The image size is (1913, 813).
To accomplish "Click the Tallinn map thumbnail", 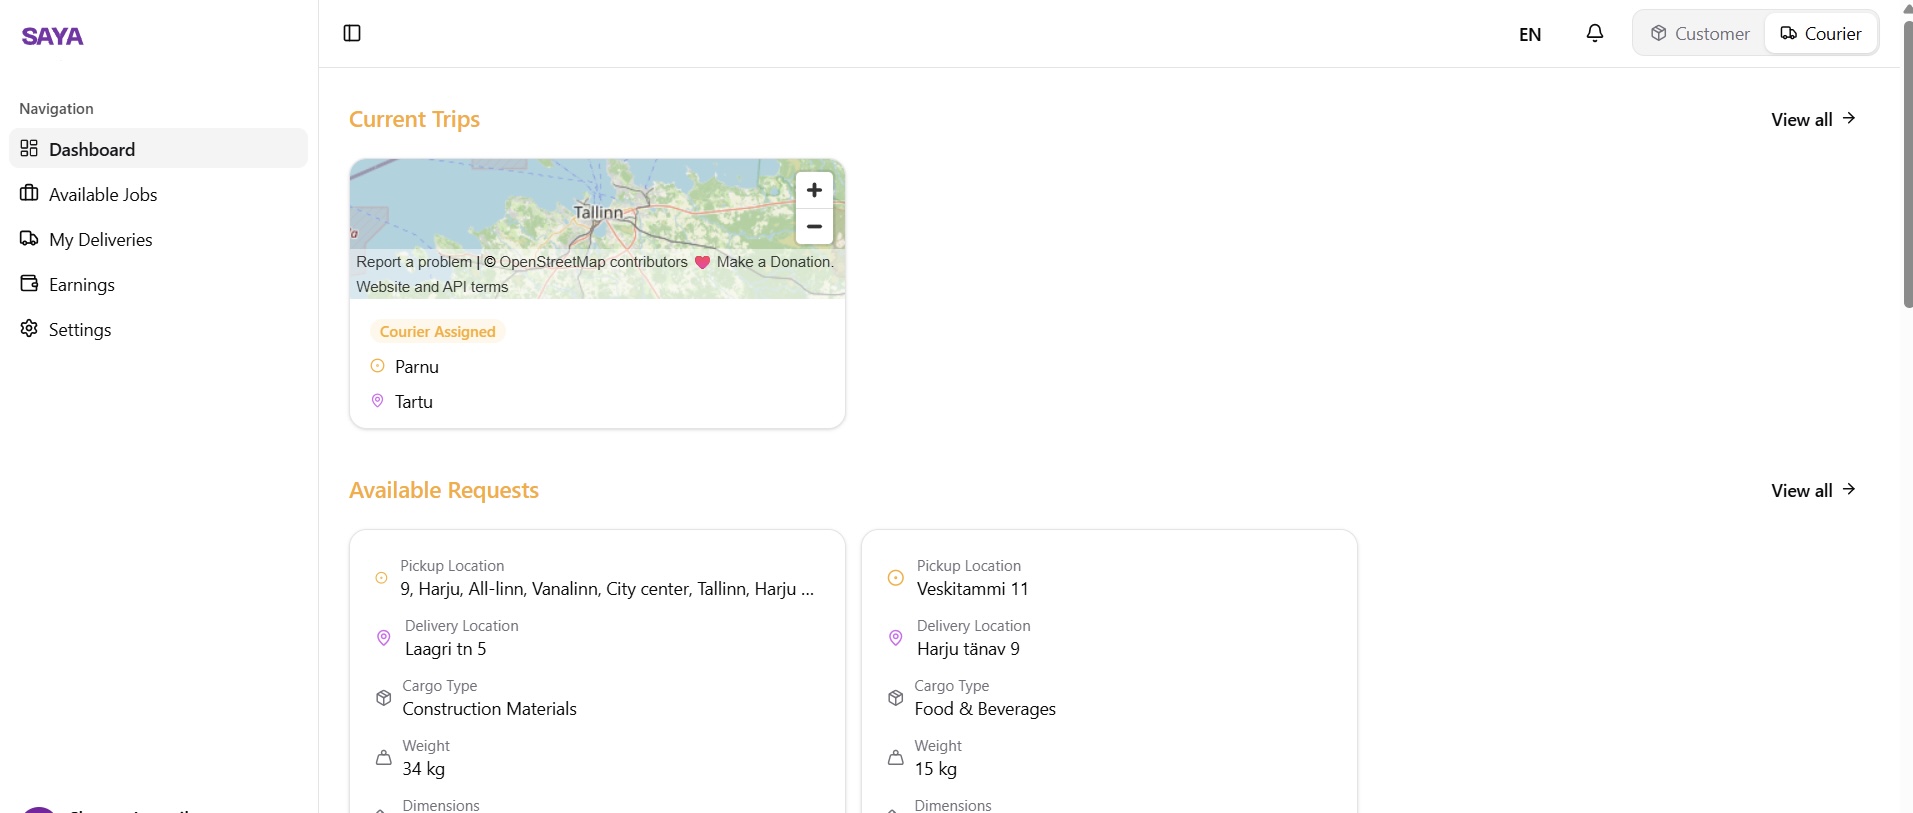I will tap(597, 228).
